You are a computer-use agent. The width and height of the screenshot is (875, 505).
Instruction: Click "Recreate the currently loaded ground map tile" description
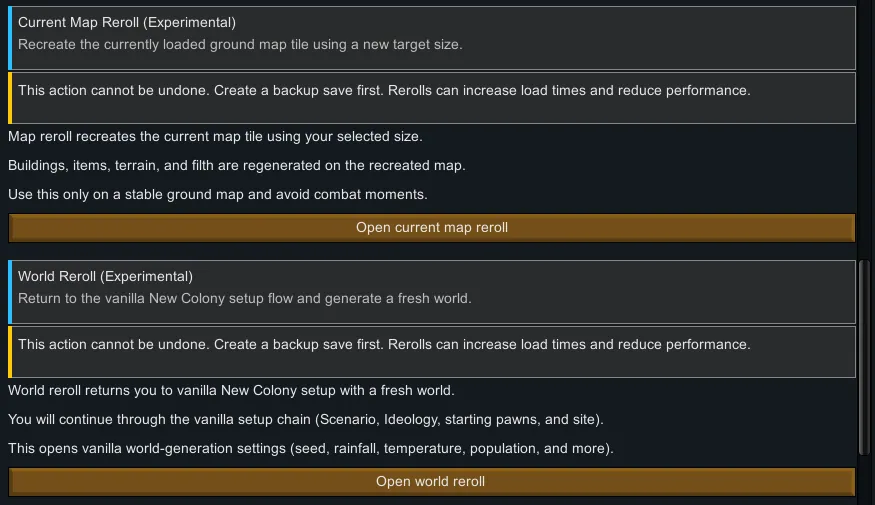pyautogui.click(x=240, y=44)
